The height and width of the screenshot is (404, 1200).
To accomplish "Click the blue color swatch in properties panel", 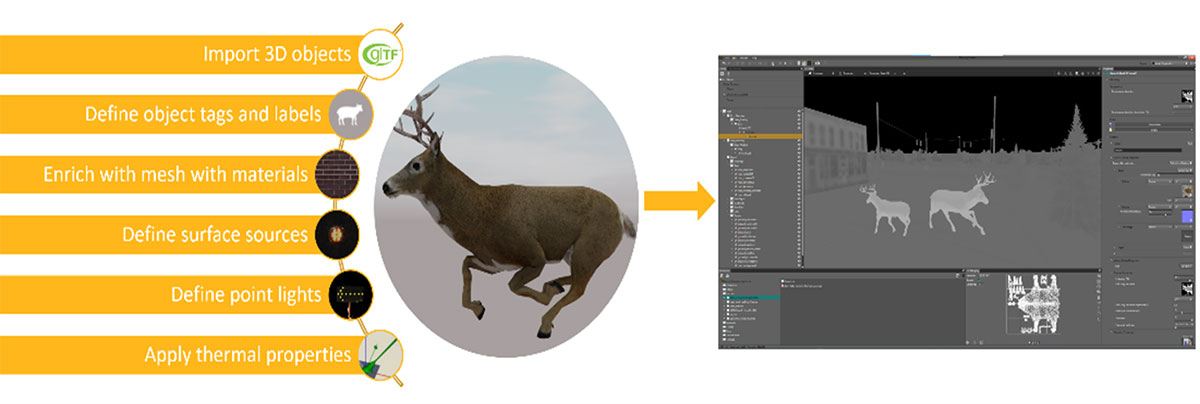I will [1185, 215].
